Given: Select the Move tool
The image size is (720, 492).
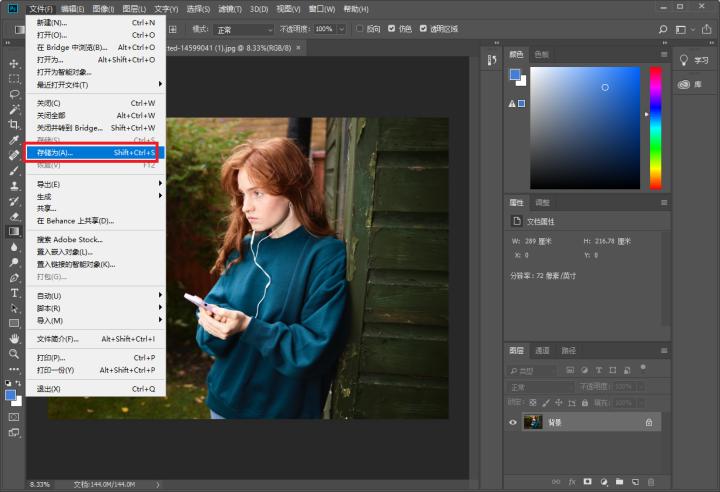Looking at the screenshot, I should coord(14,62).
